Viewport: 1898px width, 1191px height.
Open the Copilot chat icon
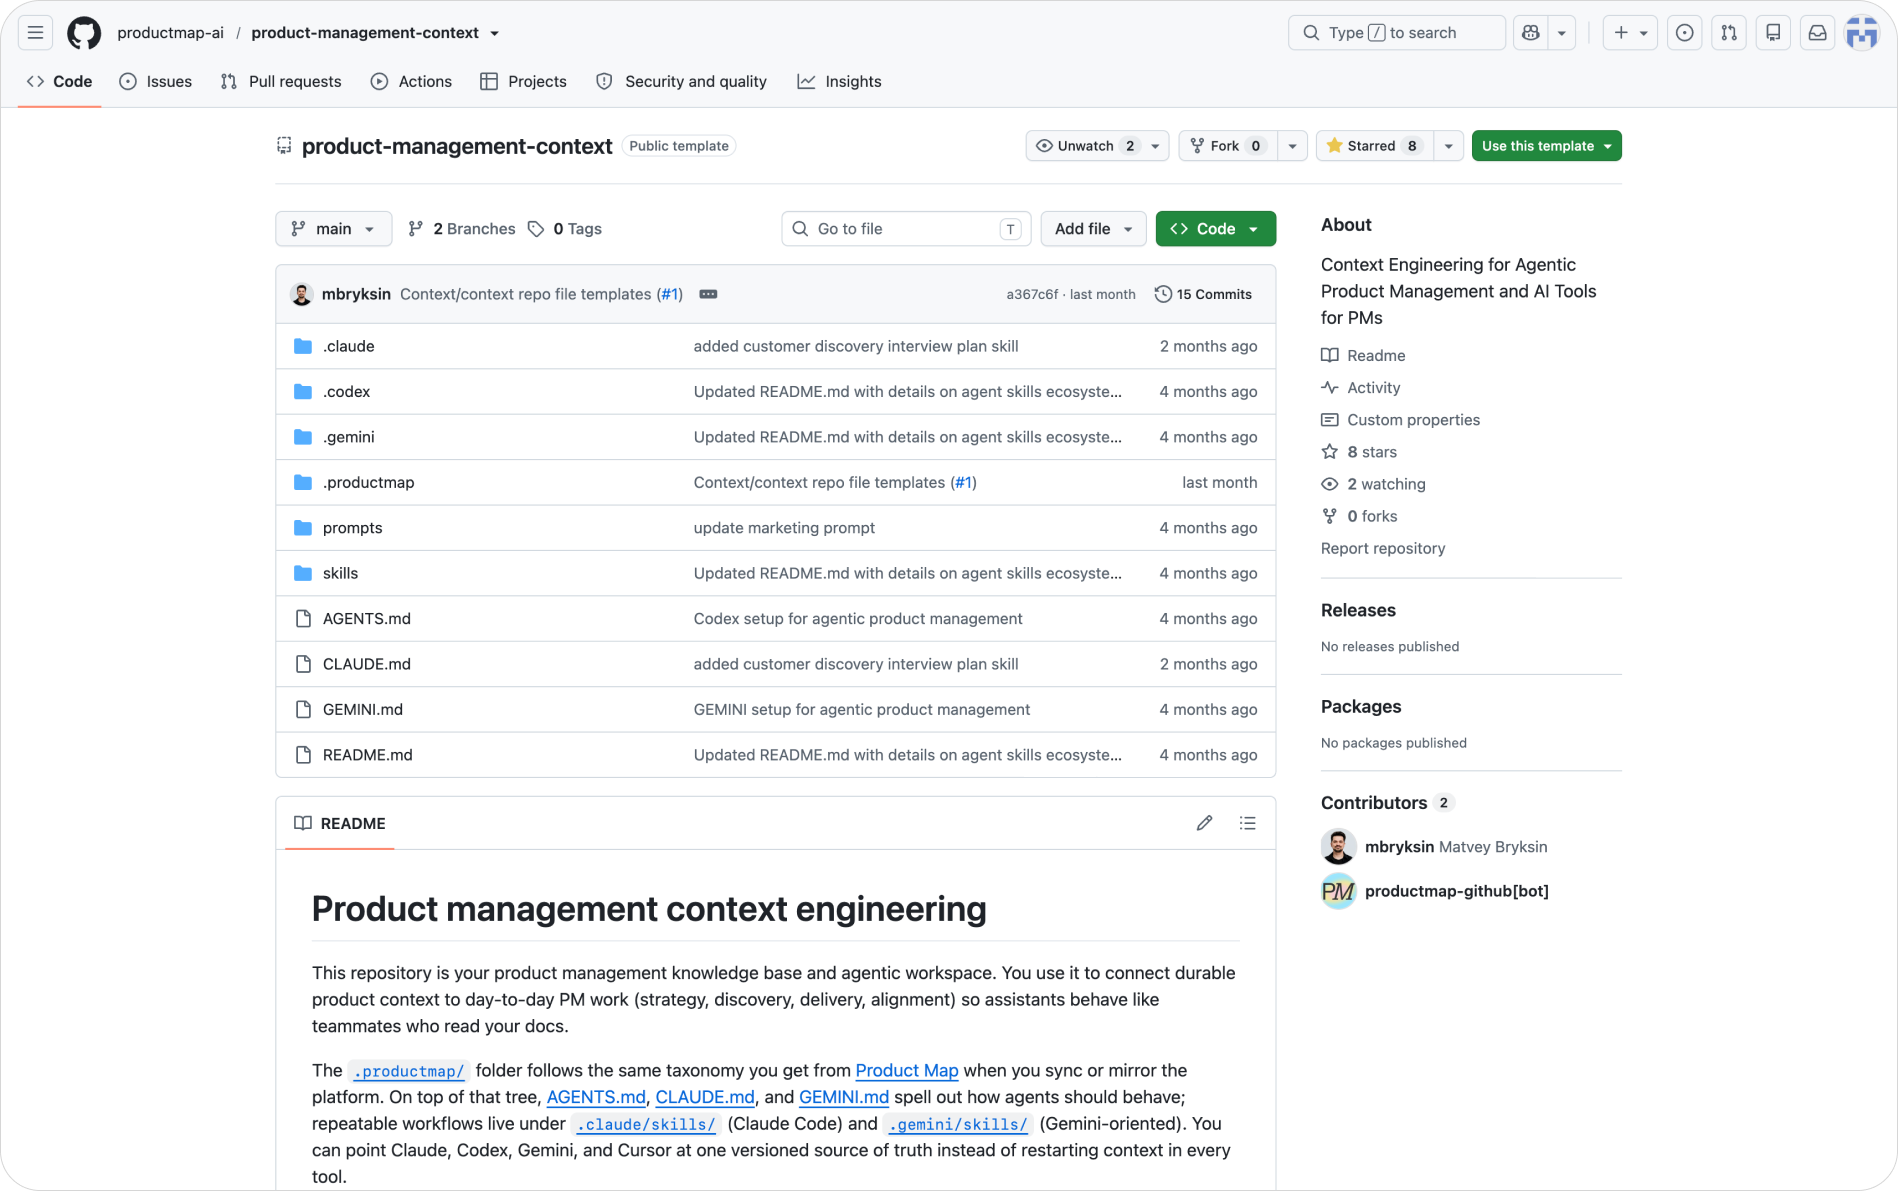pyautogui.click(x=1530, y=33)
